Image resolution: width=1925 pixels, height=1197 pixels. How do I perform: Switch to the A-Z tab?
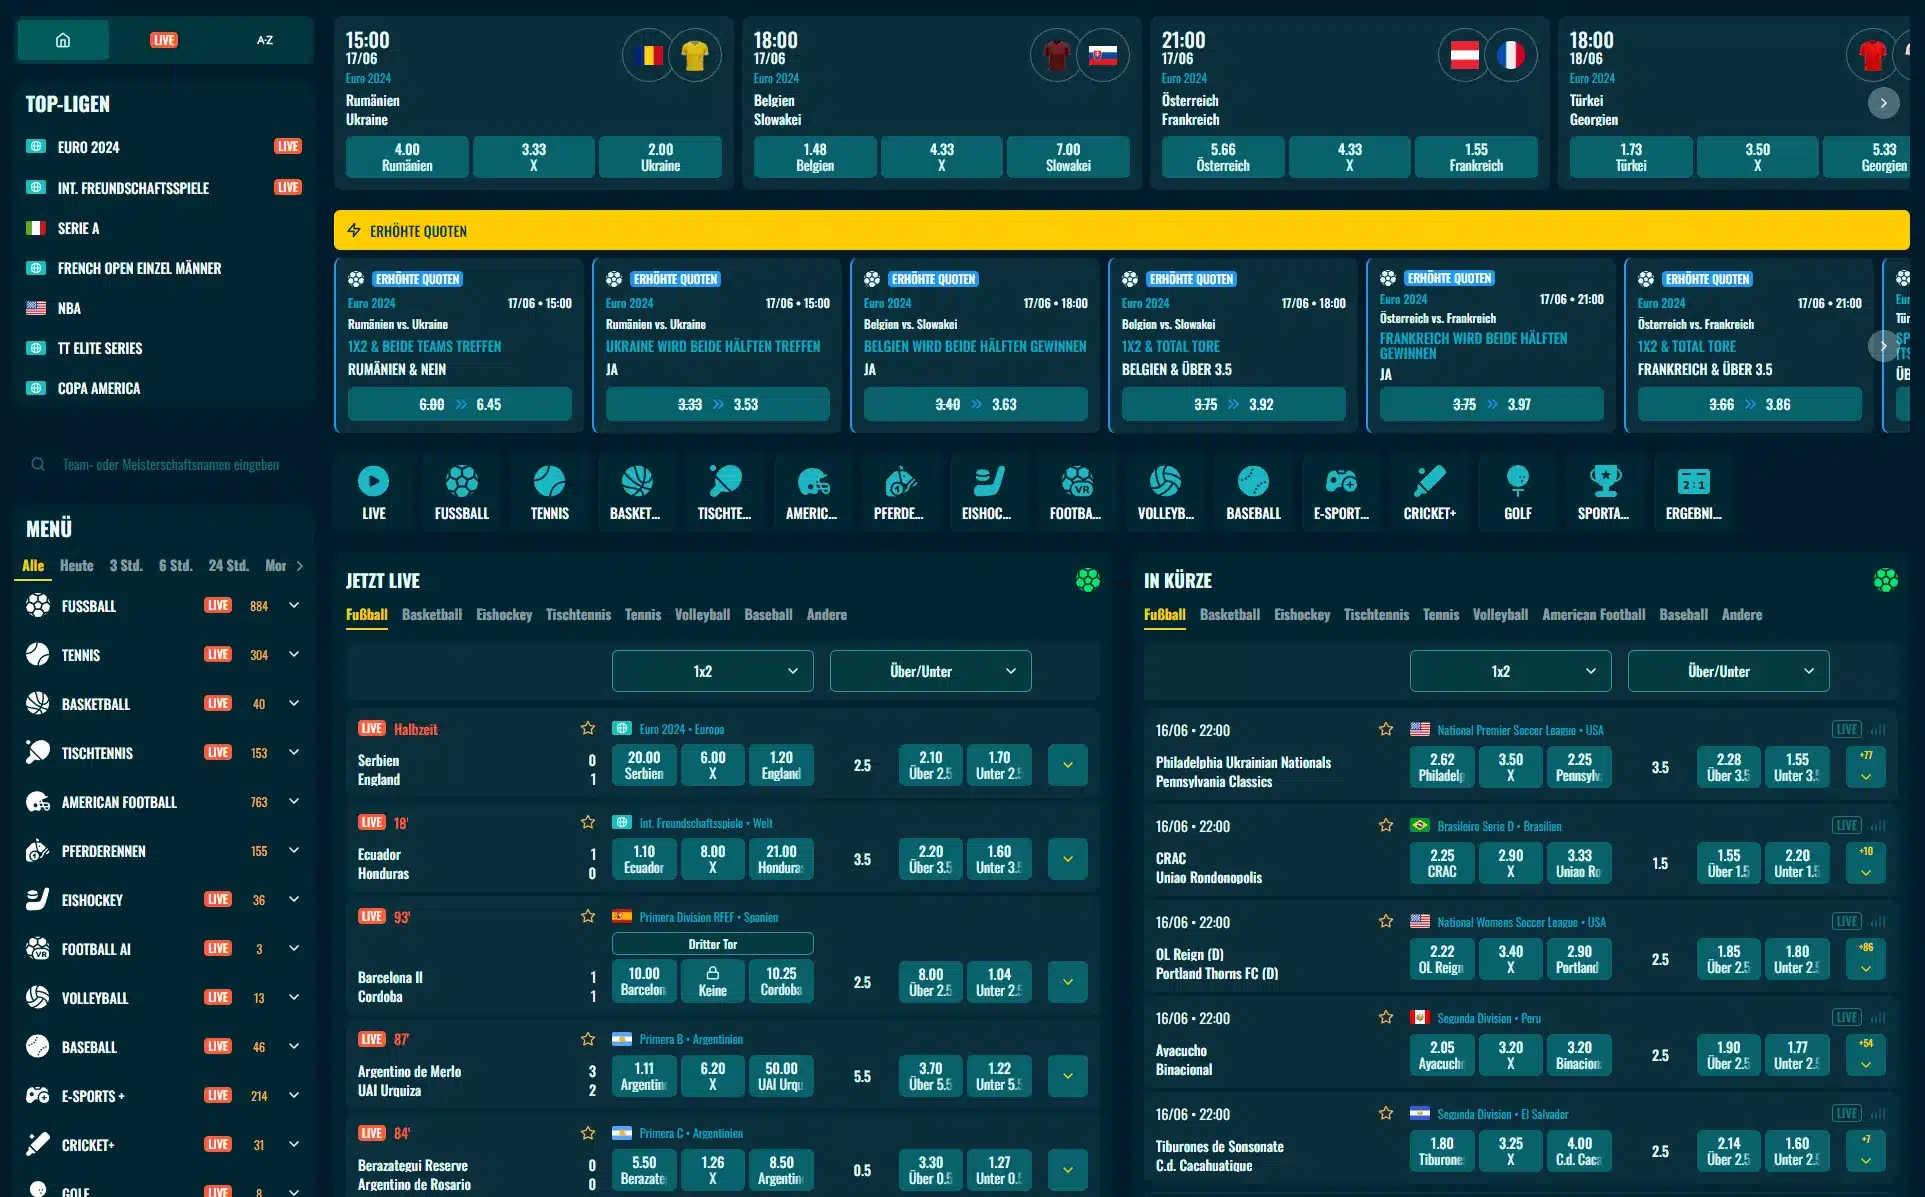(x=264, y=40)
